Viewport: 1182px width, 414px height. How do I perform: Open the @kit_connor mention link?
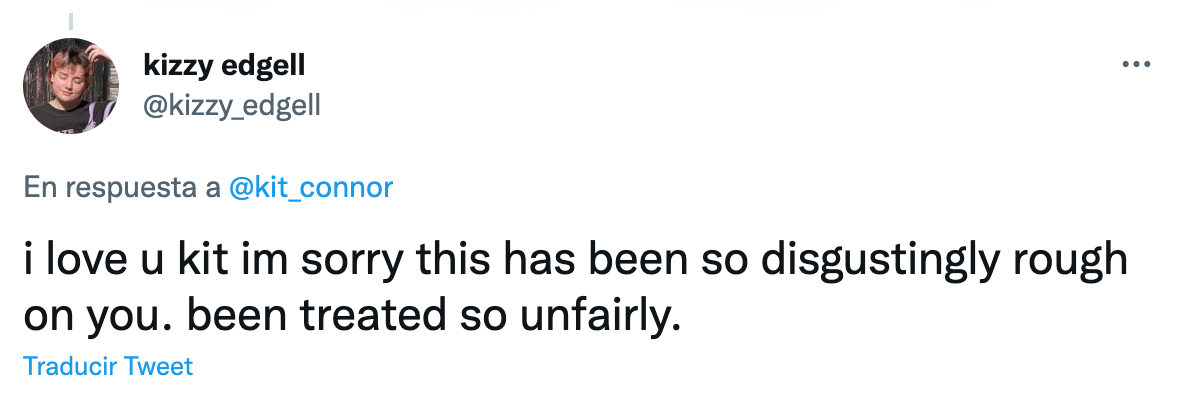(310, 188)
